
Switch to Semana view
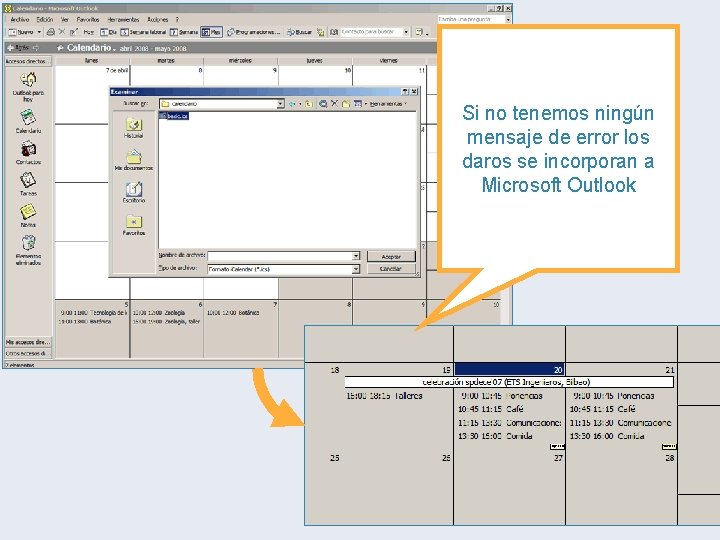point(184,32)
